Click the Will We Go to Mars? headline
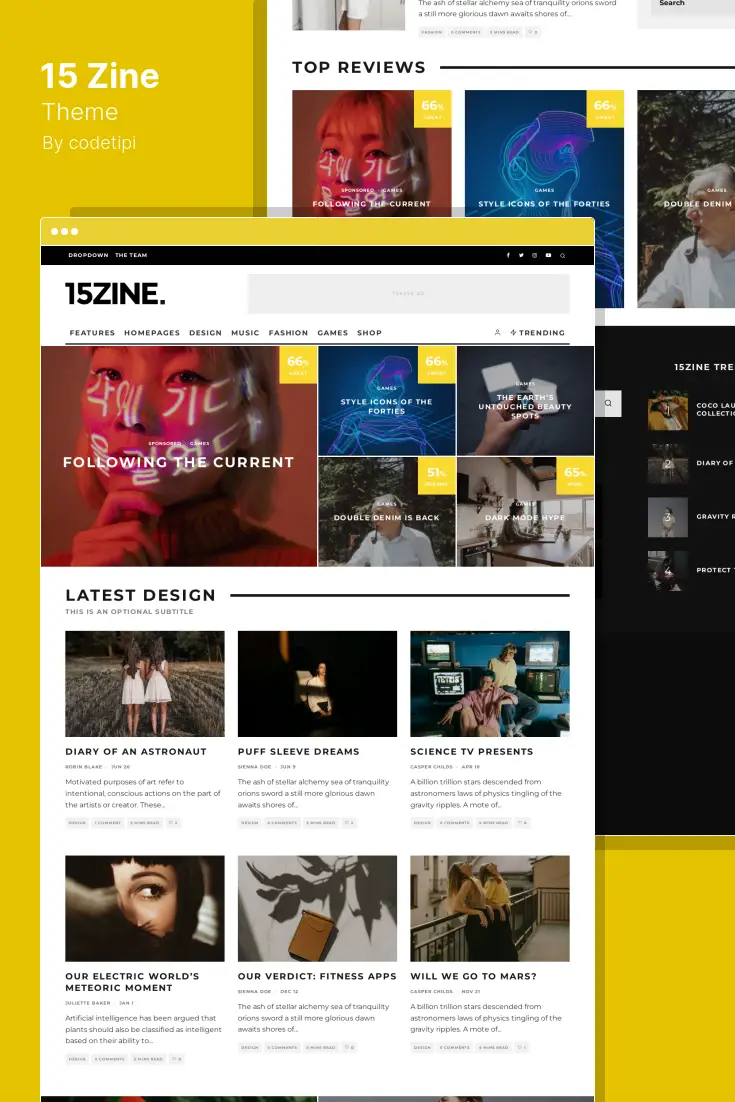 (x=473, y=976)
